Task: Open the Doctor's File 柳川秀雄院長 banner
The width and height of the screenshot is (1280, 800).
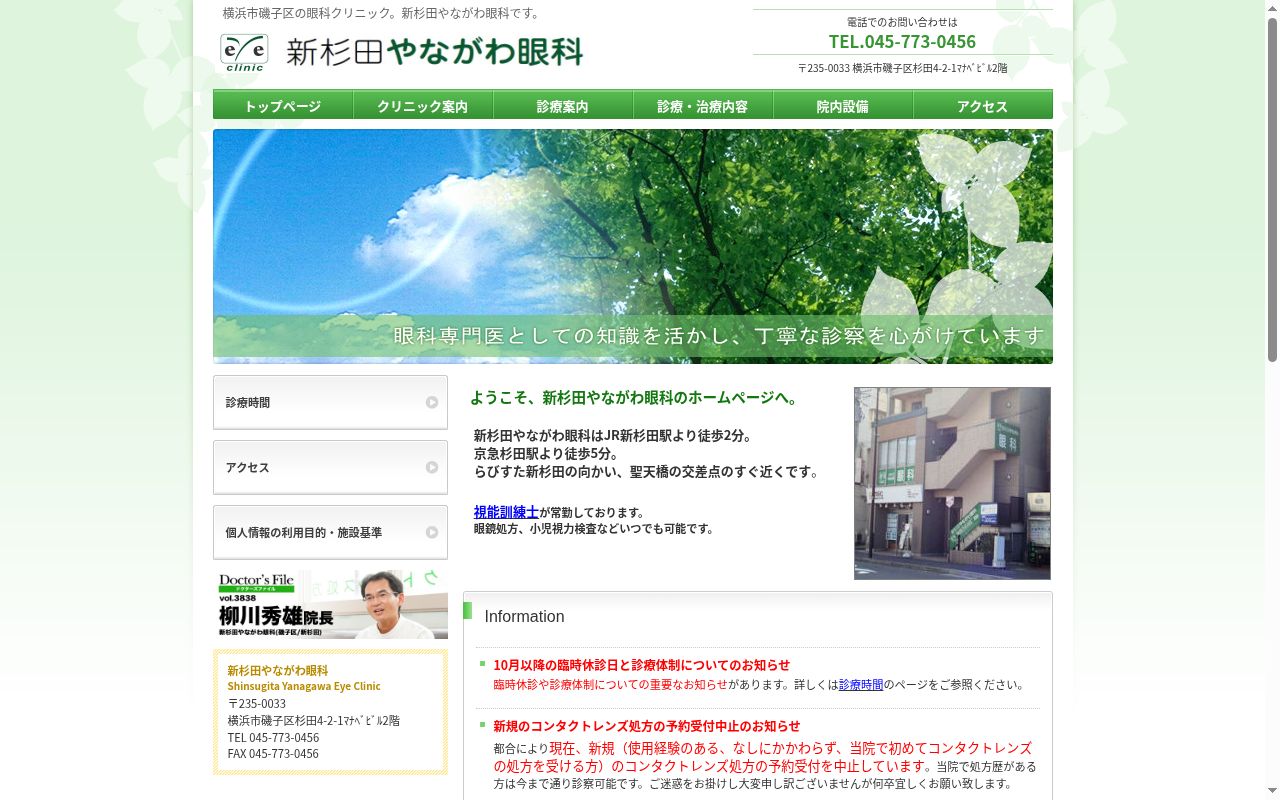Action: 330,604
